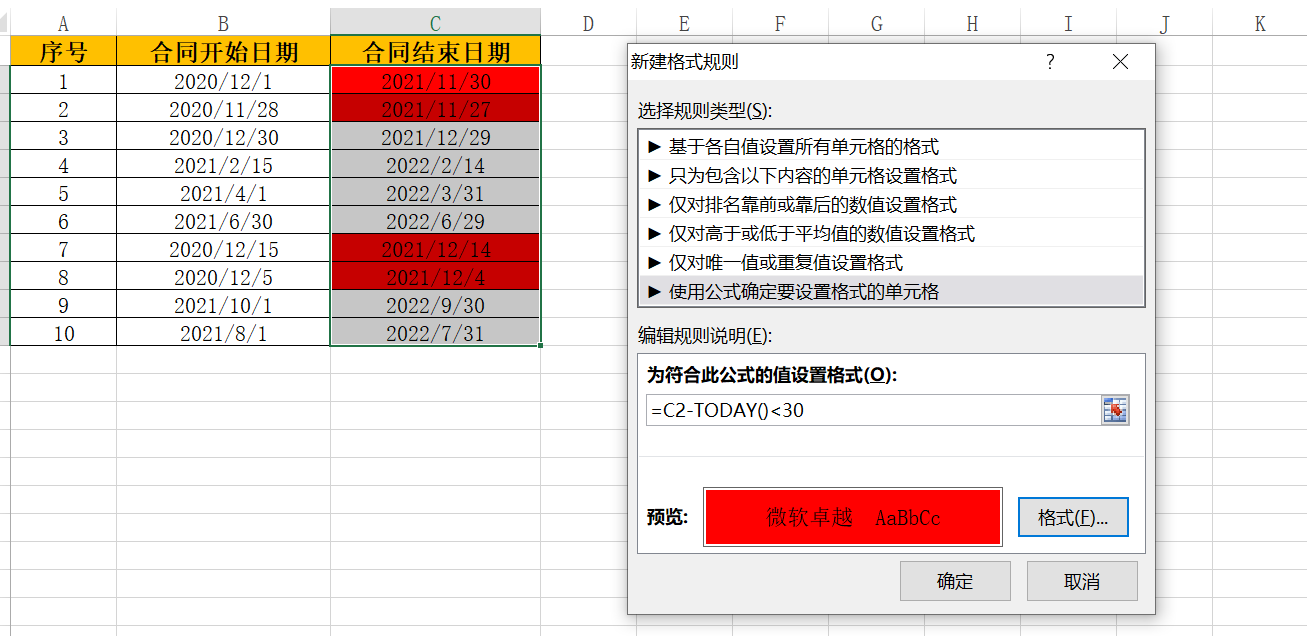Select column K header
1307x636 pixels.
point(1259,23)
